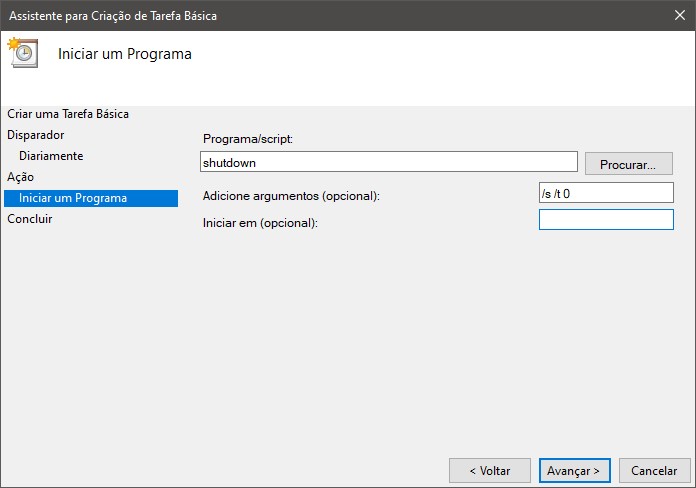Click the 'Iniciar um Programa' page heading
The height and width of the screenshot is (488, 696).
click(125, 54)
